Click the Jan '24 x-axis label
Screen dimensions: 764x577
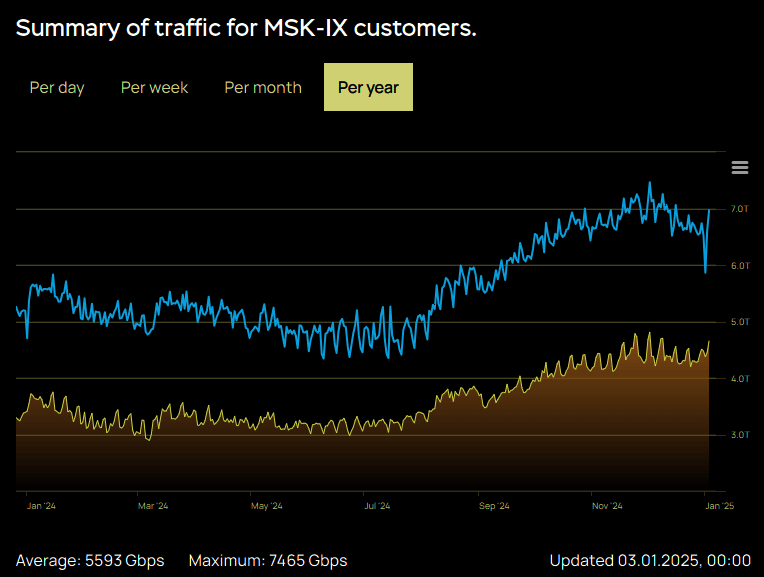(x=41, y=506)
